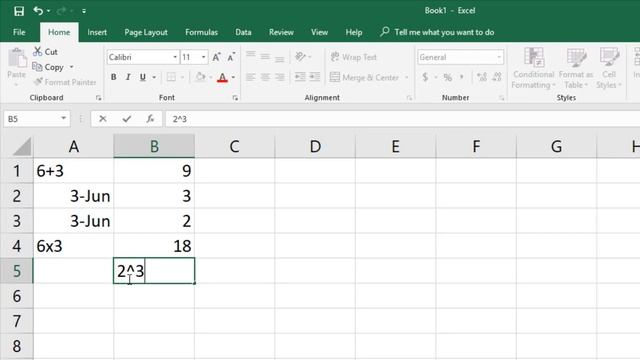Viewport: 640px width, 360px height.
Task: Customize the Quick Access Toolbar
Action: click(x=84, y=11)
